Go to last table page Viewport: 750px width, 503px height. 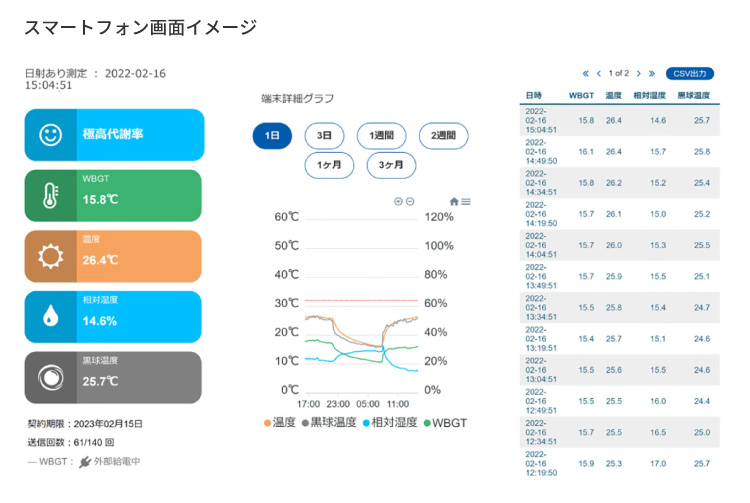651,74
